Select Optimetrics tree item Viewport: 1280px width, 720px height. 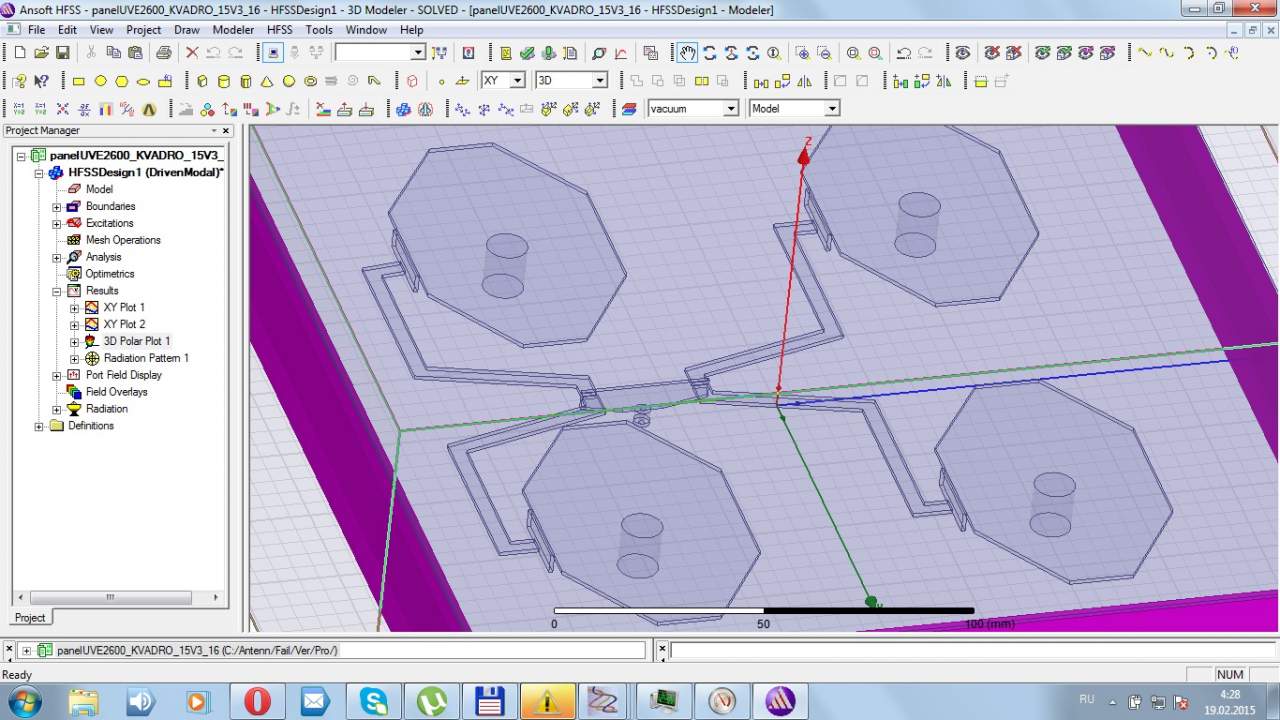(110, 274)
